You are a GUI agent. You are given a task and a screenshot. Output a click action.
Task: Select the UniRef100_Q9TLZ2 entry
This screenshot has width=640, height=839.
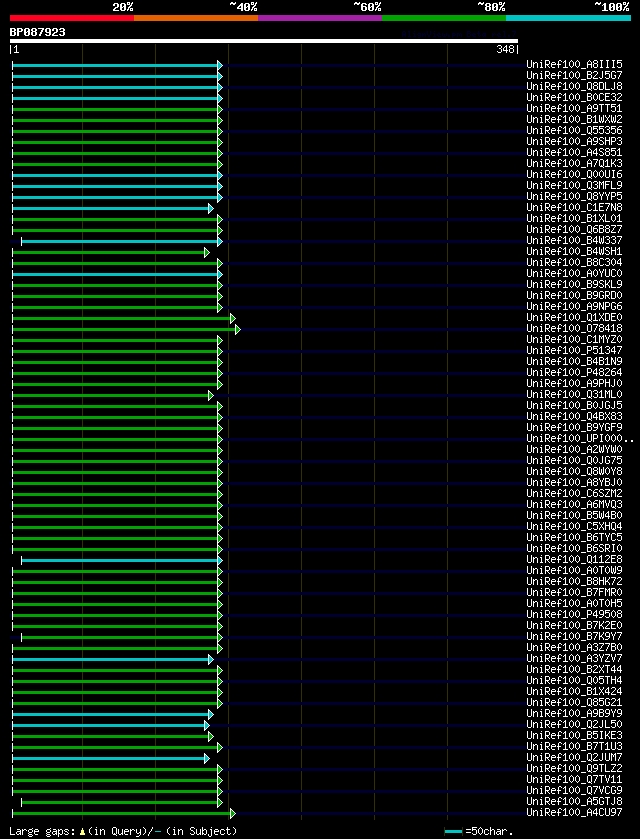574,769
